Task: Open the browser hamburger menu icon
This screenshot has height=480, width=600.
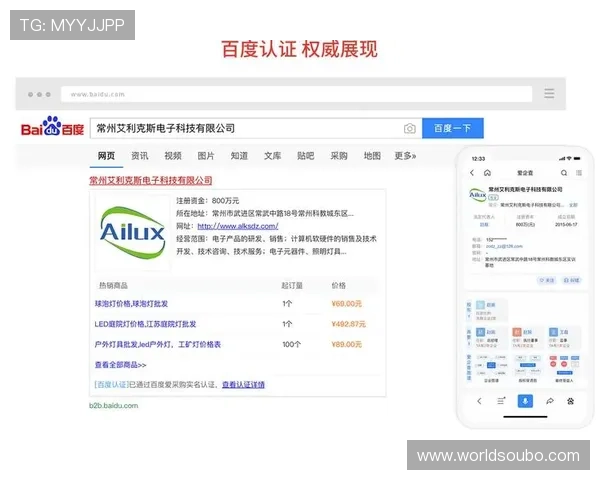Action: tap(549, 93)
